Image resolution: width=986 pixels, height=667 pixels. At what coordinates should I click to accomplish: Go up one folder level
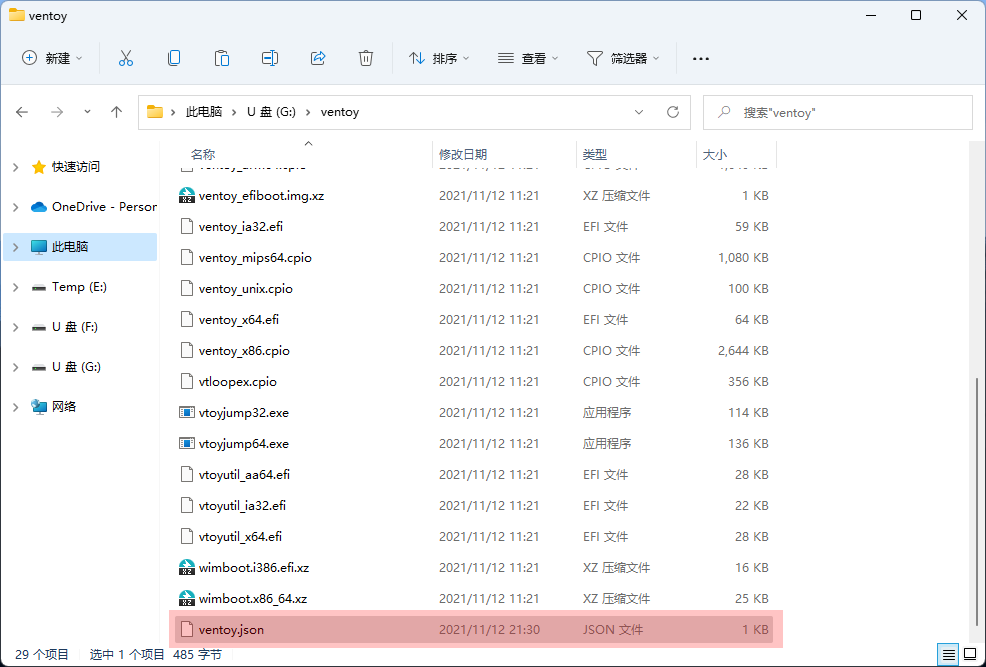pos(116,112)
